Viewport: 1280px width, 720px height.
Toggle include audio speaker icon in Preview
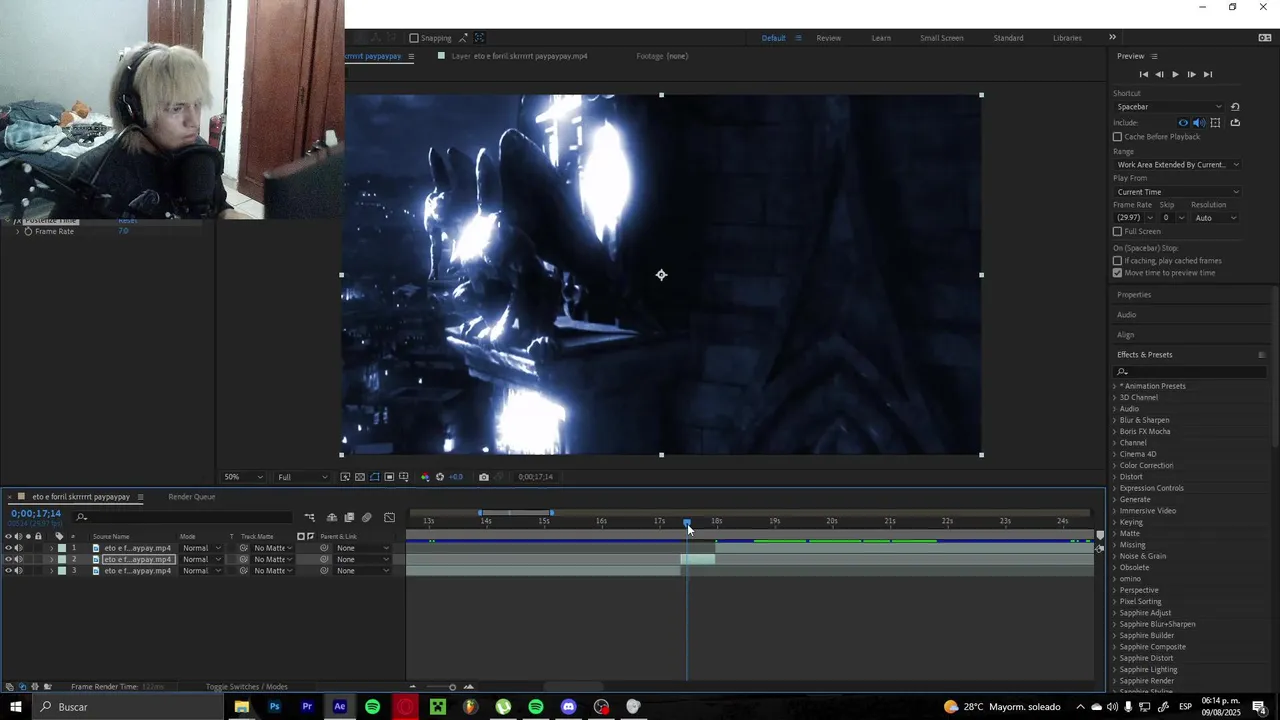point(1199,123)
